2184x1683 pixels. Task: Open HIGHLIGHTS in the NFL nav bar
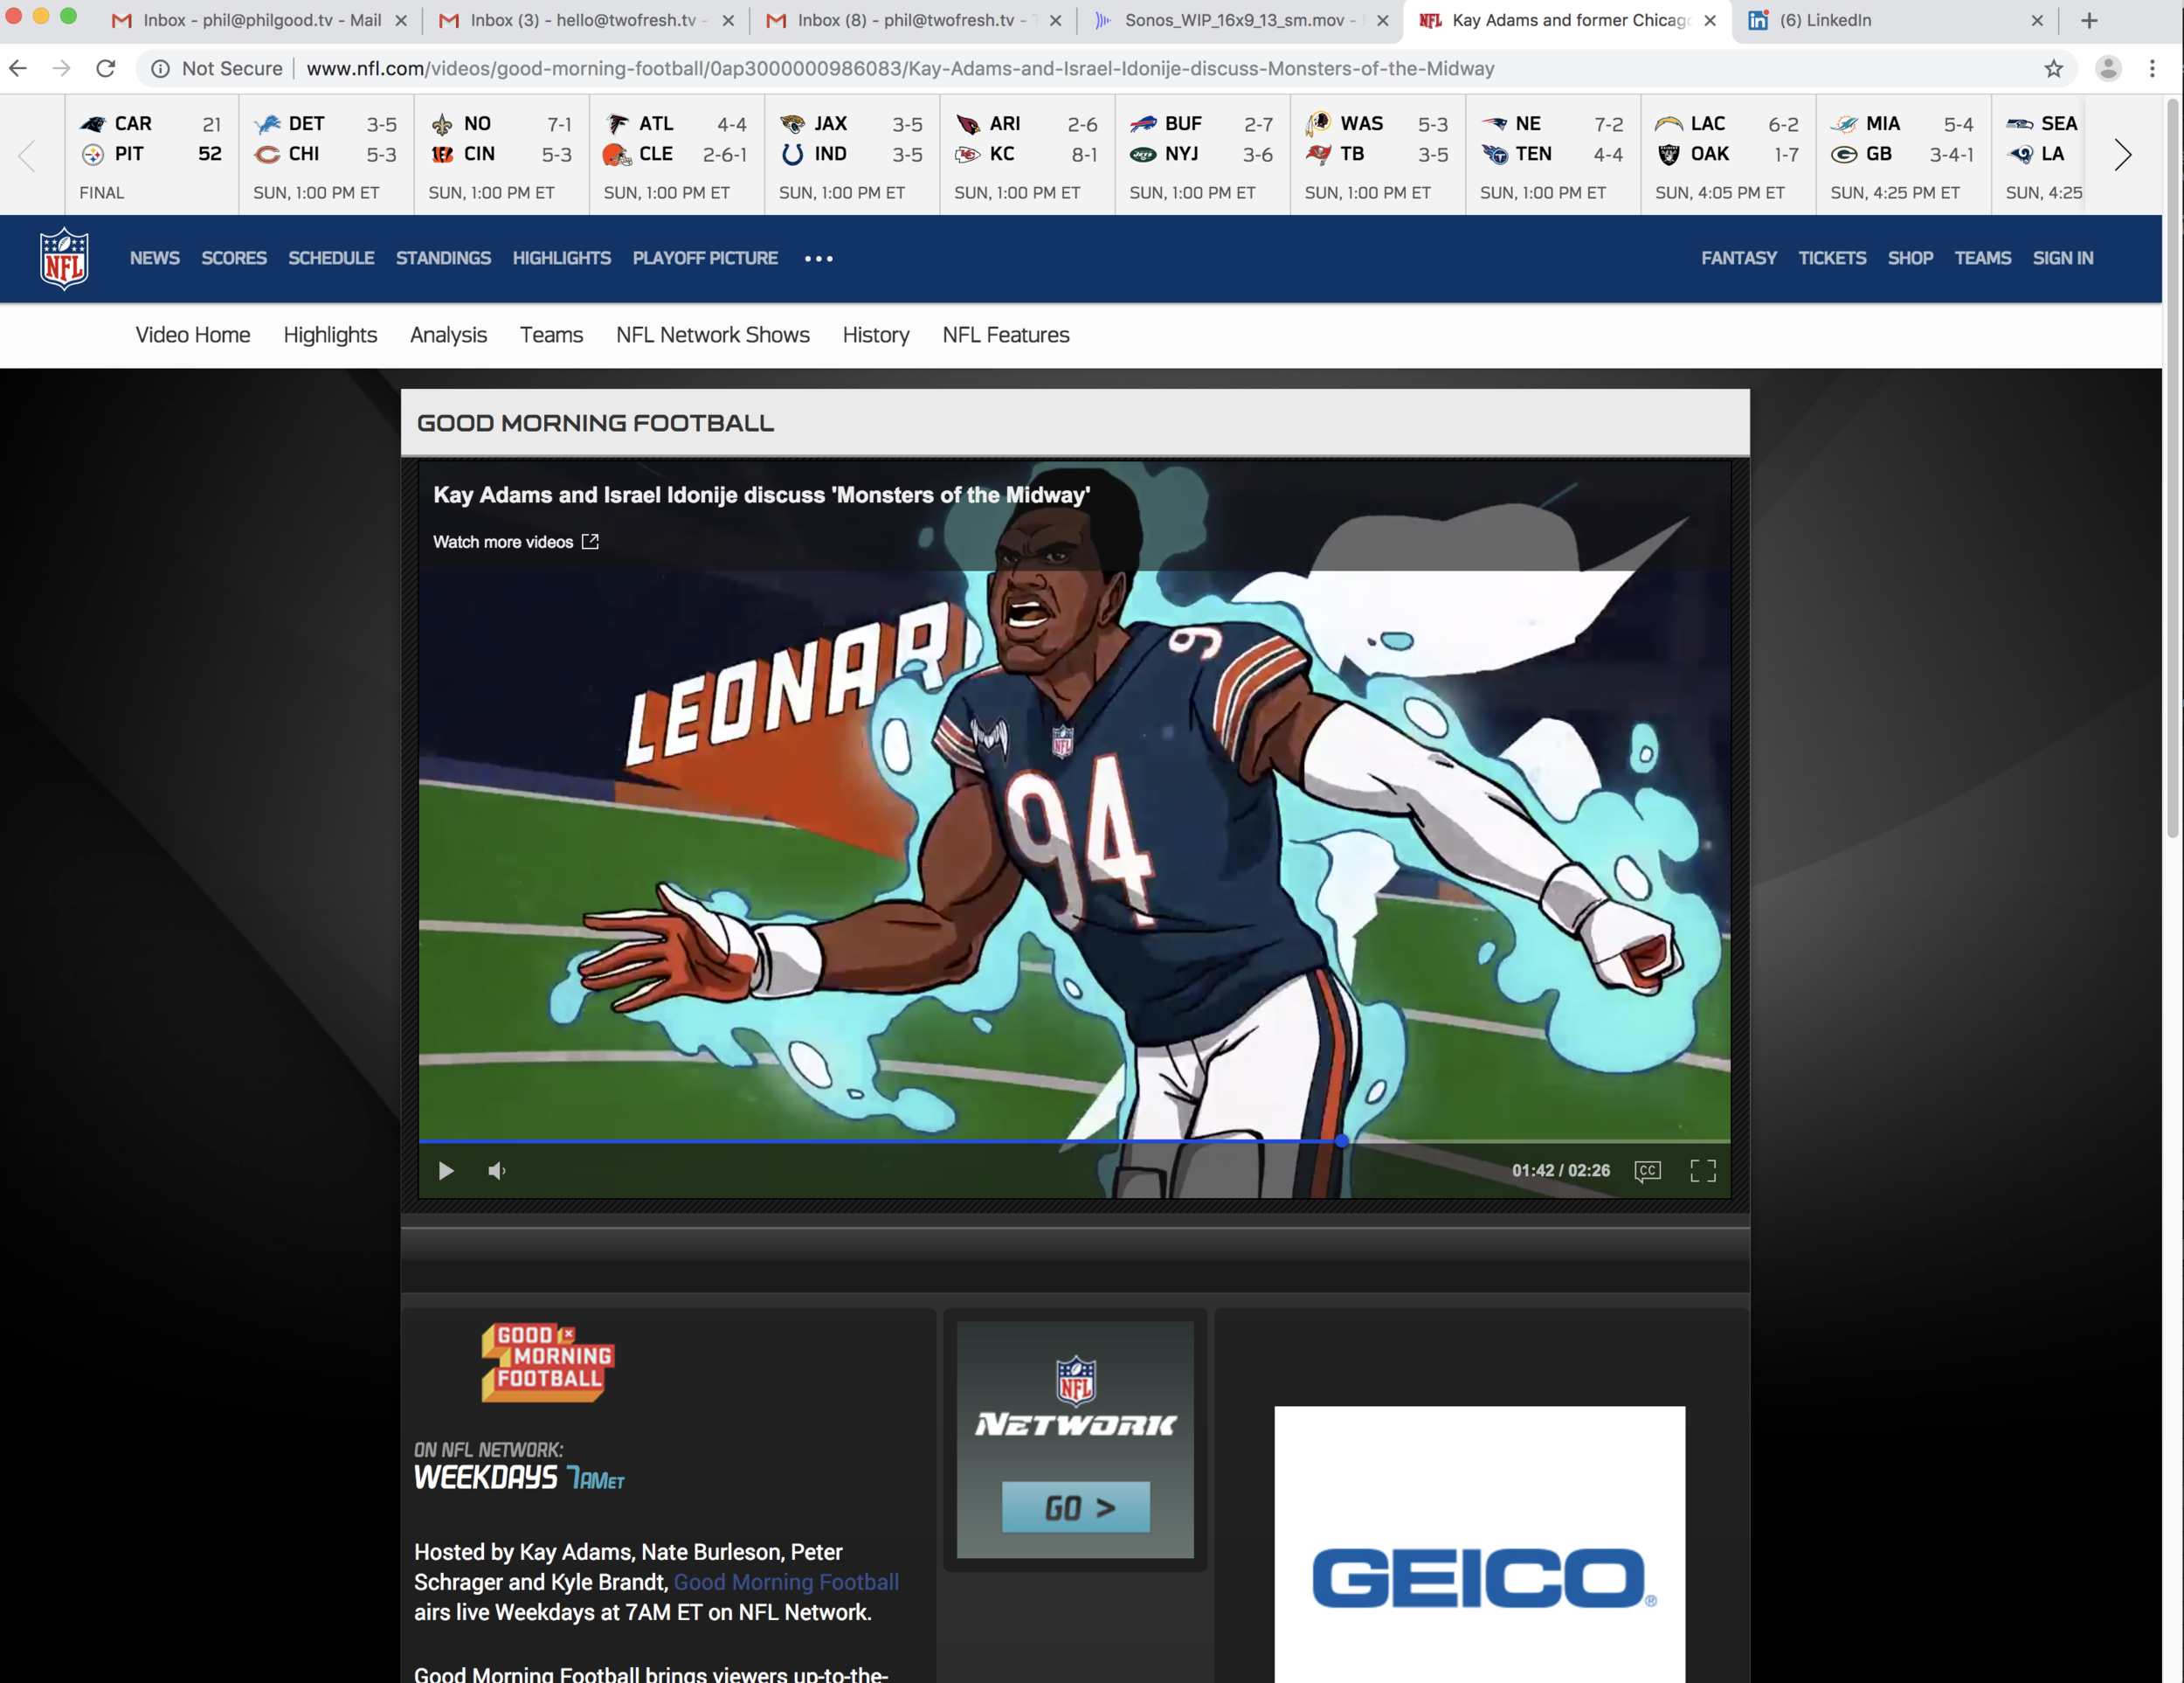562,258
